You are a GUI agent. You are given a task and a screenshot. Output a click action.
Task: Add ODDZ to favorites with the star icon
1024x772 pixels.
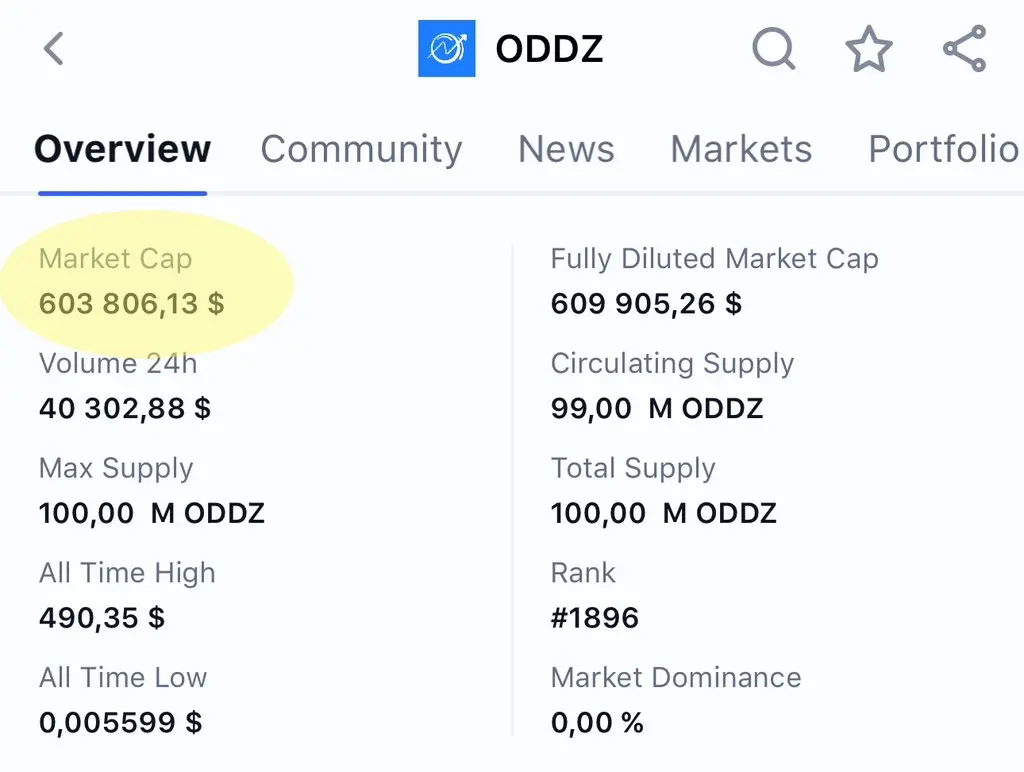coord(869,48)
